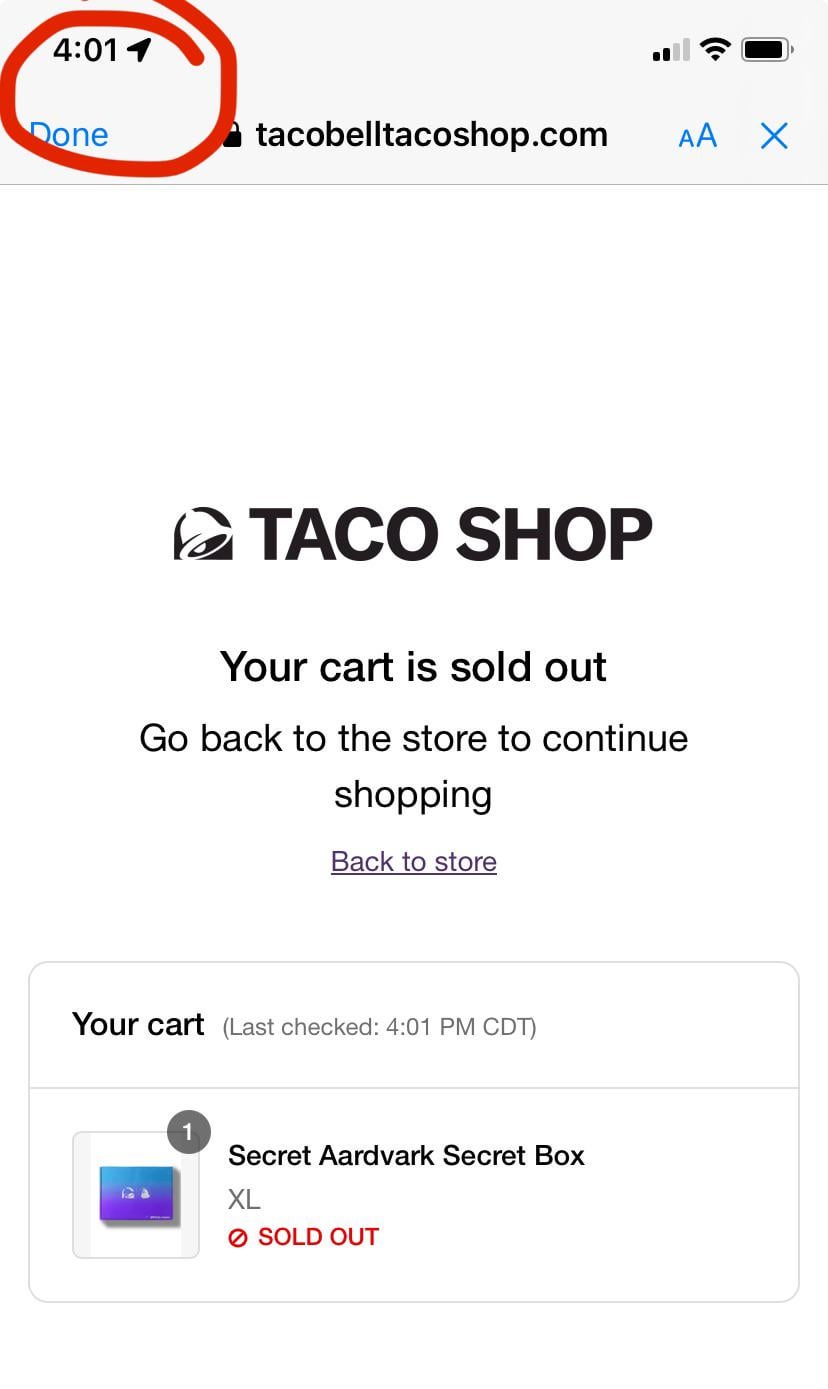This screenshot has width=828, height=1389.
Task: Tap the battery indicator icon
Action: pos(767,49)
